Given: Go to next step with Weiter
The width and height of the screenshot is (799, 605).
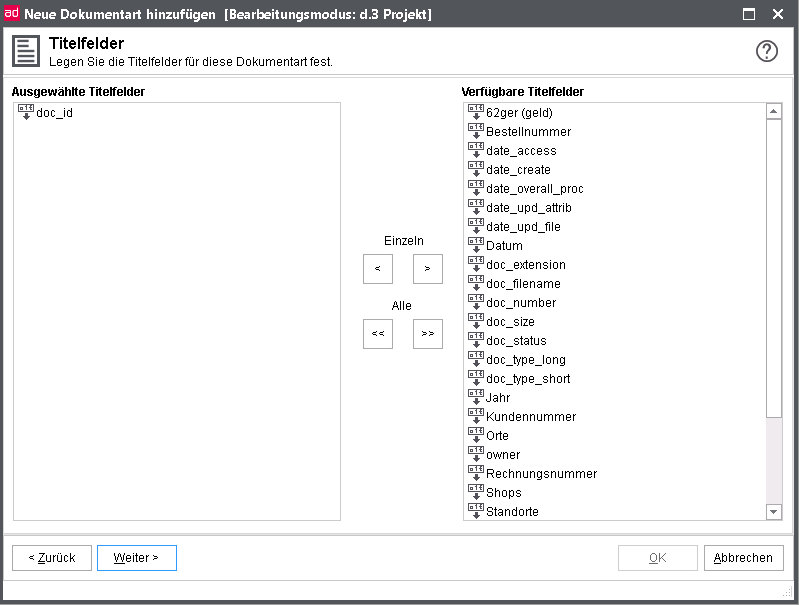Looking at the screenshot, I should pyautogui.click(x=136, y=558).
